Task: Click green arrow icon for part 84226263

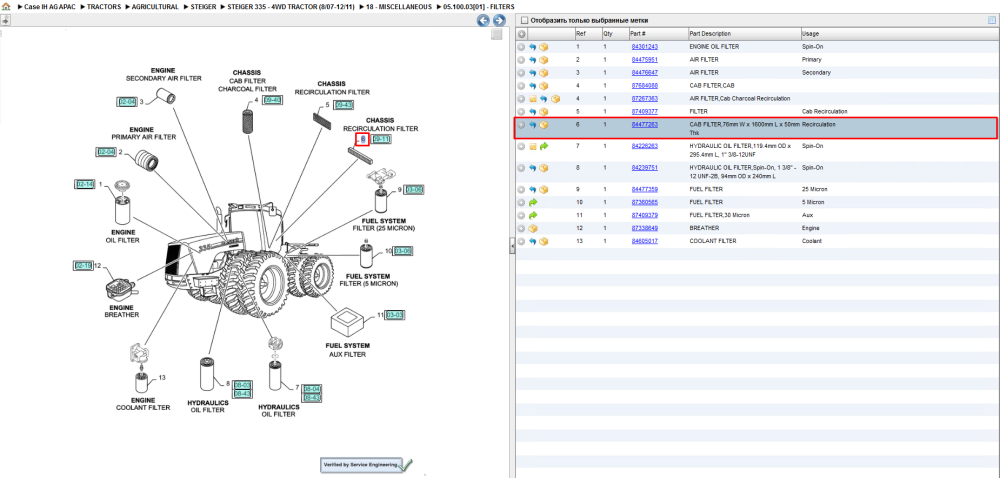Action: pyautogui.click(x=544, y=147)
